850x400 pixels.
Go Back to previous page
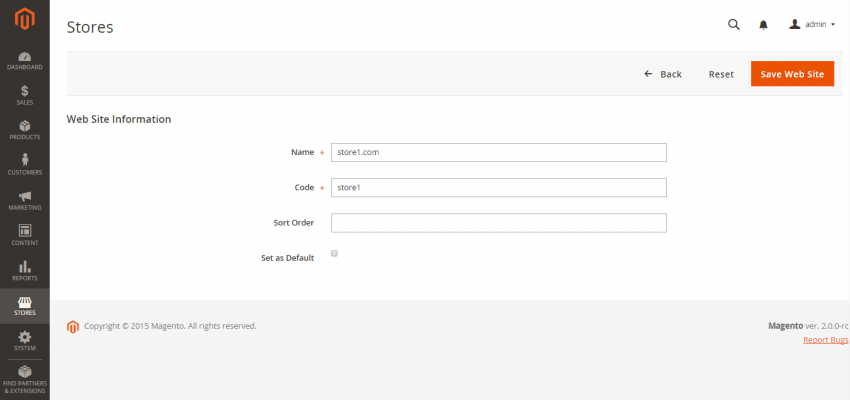coord(662,74)
